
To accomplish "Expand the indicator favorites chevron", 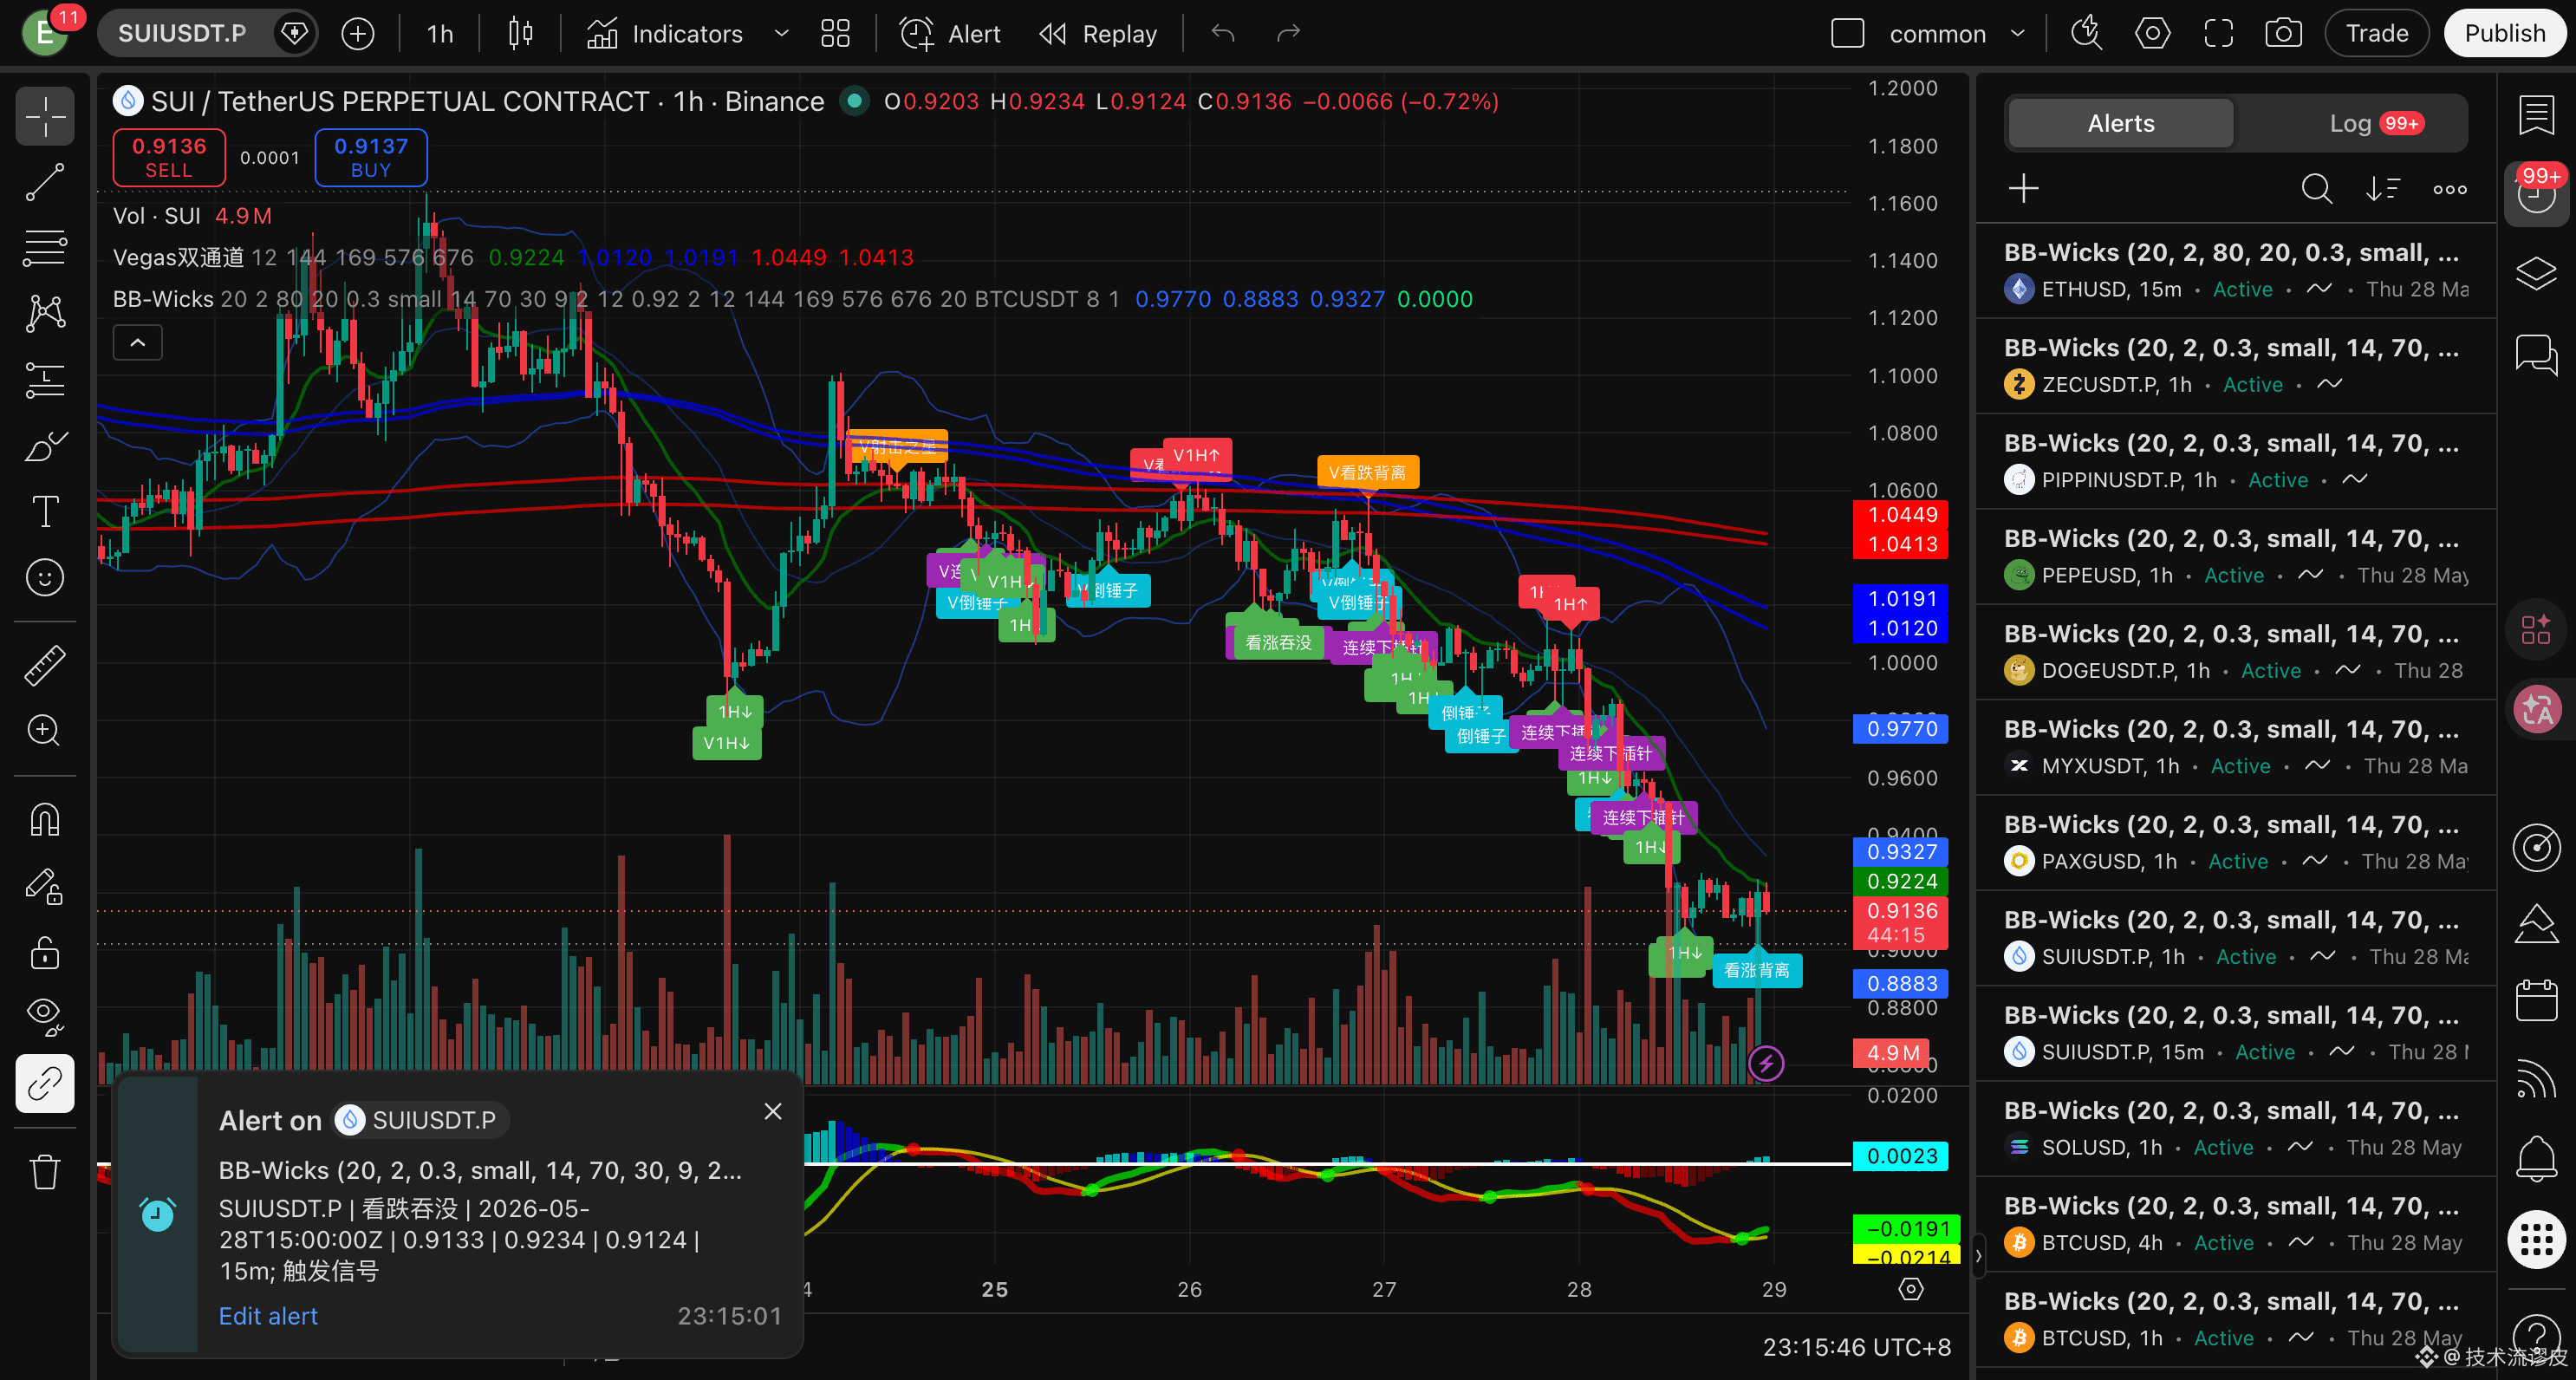I will [x=782, y=34].
